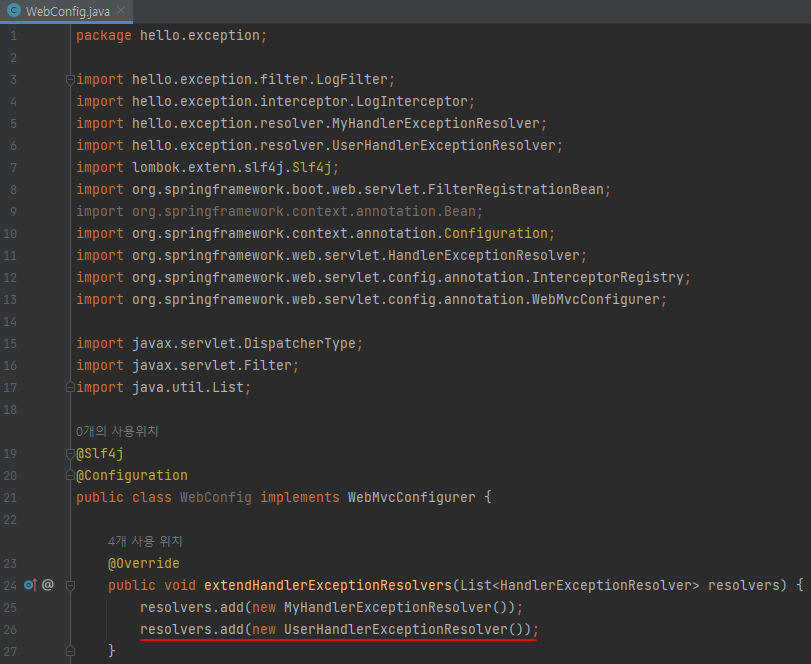Click fold end marker at line 27
Viewport: 811px width, 664px height.
[x=70, y=651]
